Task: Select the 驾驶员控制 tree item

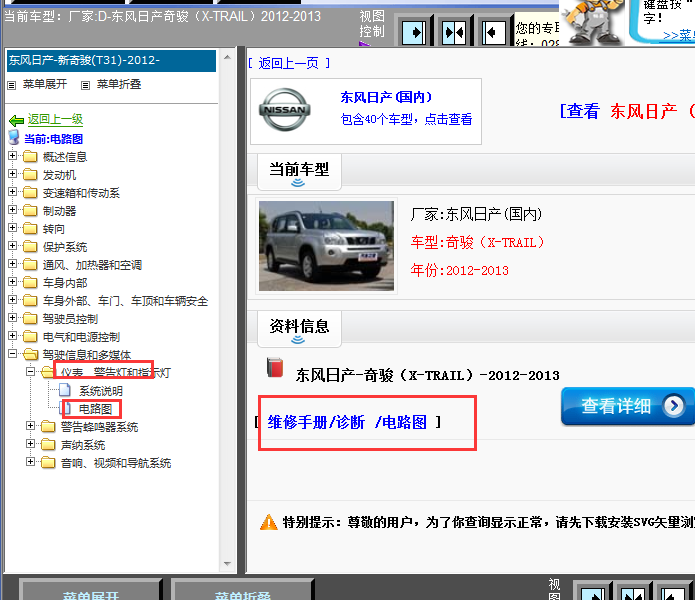Action: point(70,319)
